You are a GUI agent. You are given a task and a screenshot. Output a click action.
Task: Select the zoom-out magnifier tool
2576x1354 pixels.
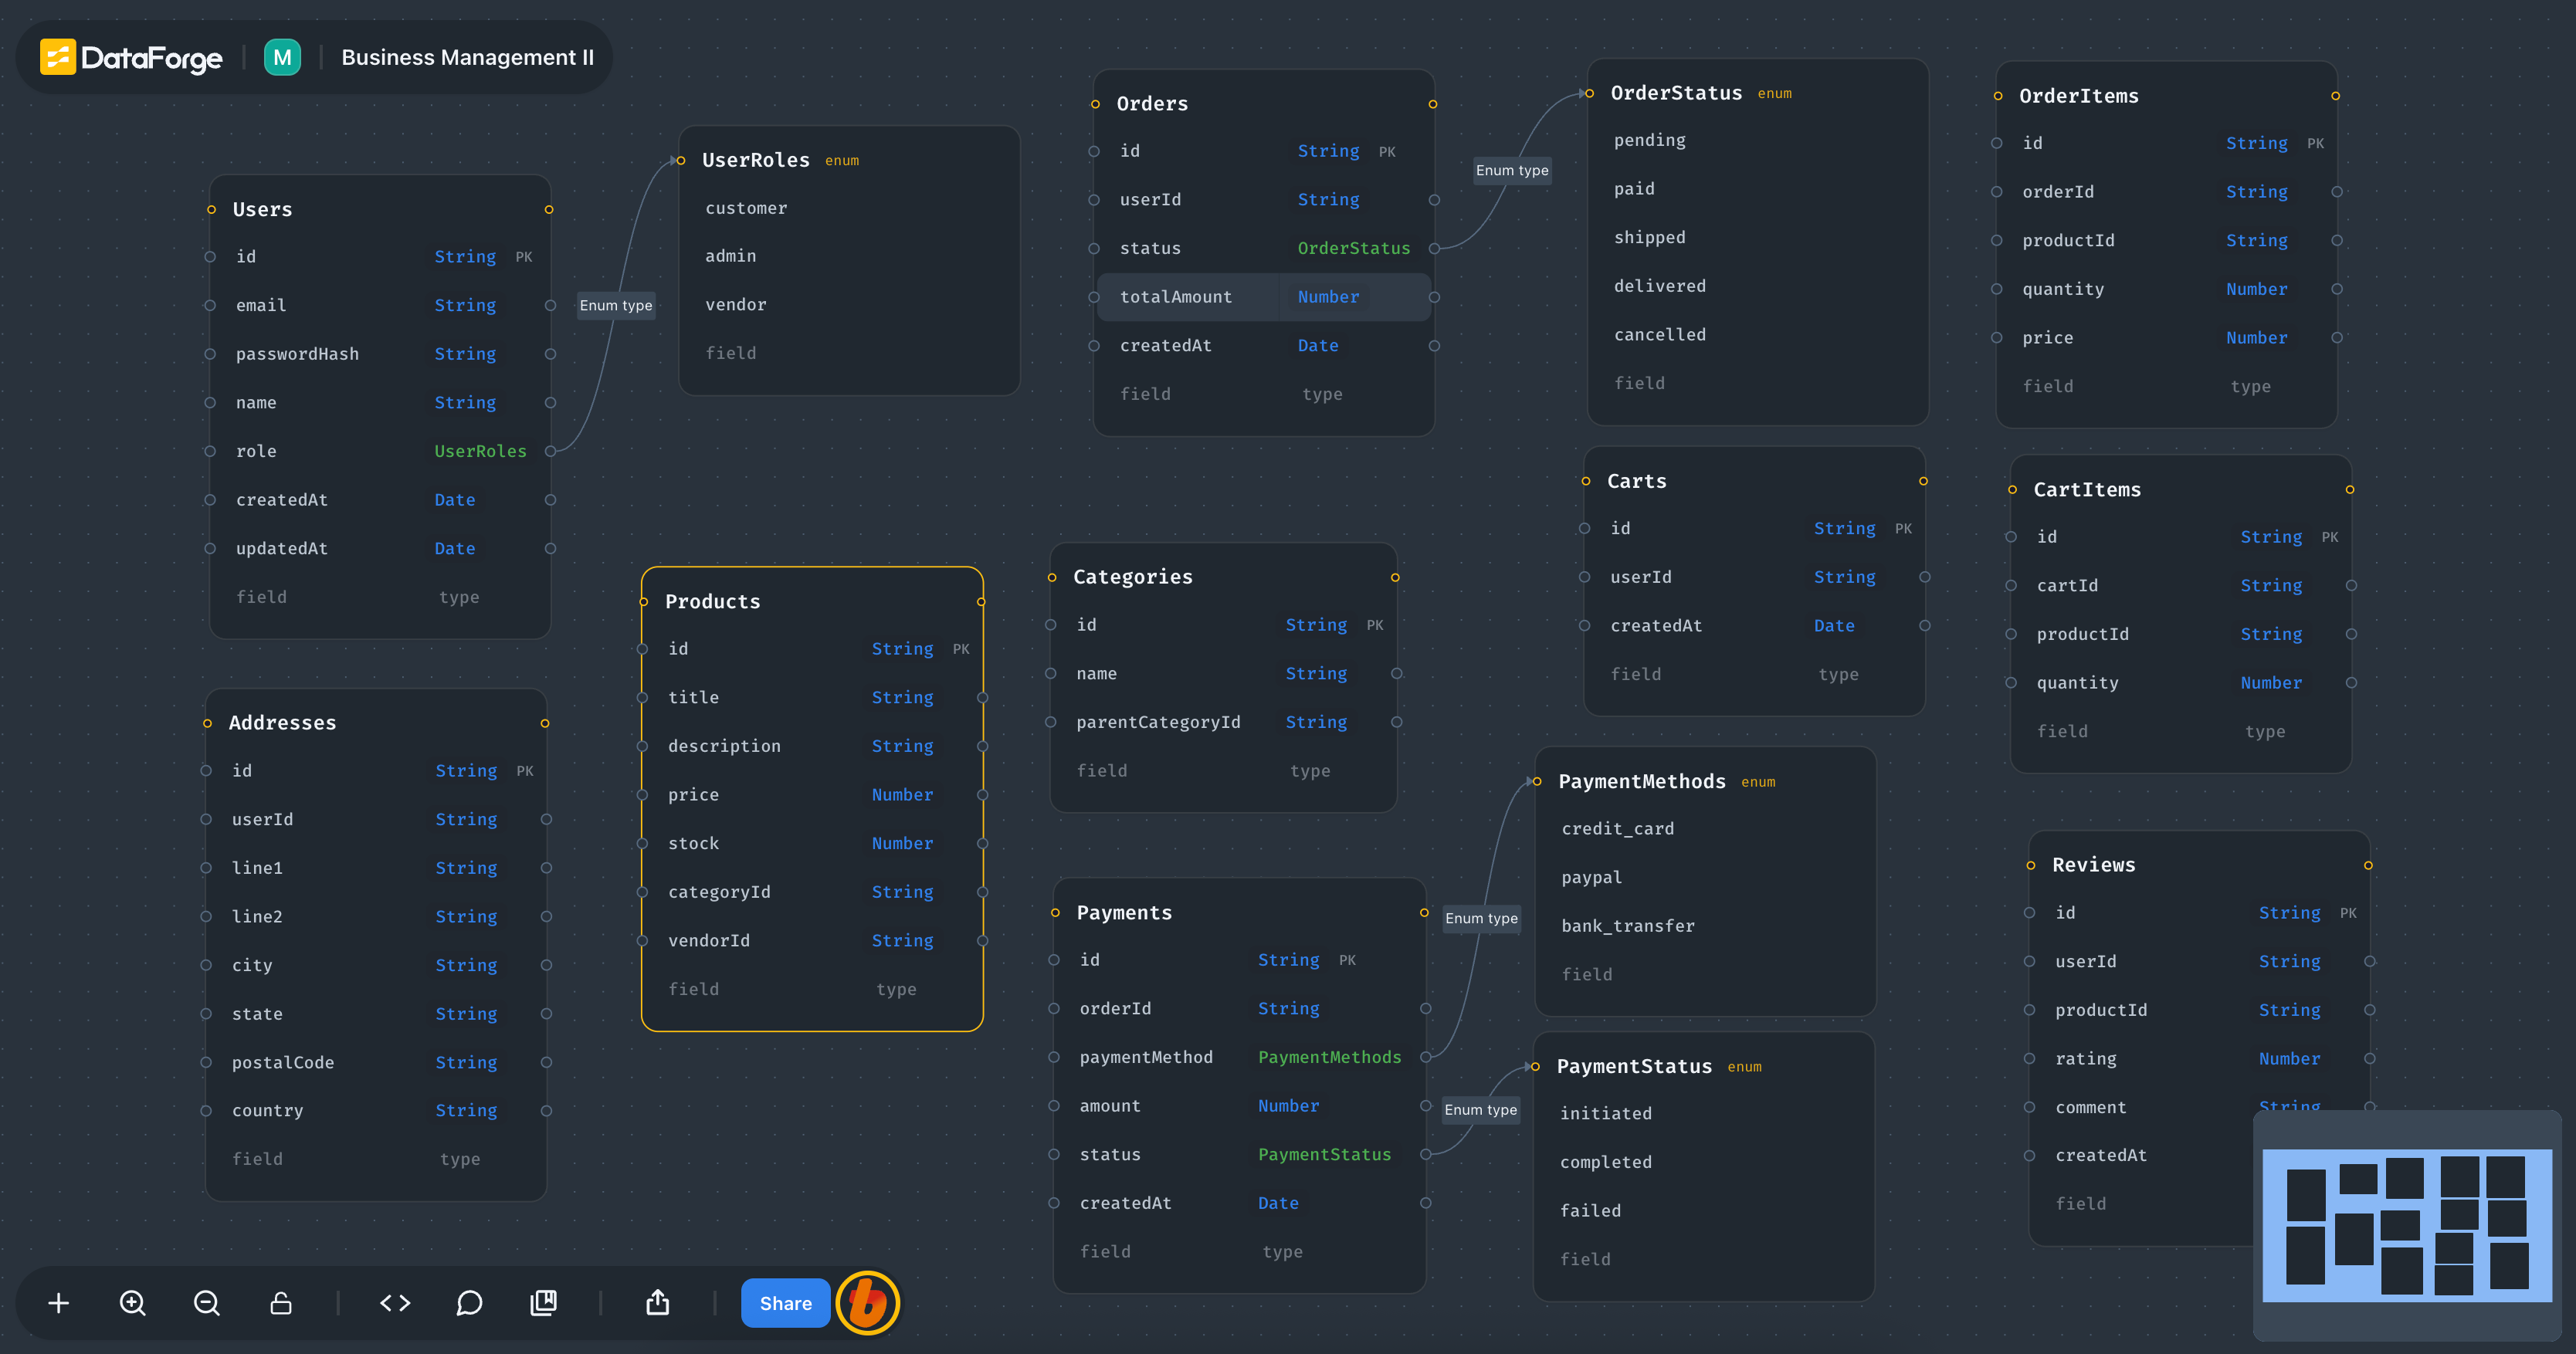pyautogui.click(x=206, y=1303)
